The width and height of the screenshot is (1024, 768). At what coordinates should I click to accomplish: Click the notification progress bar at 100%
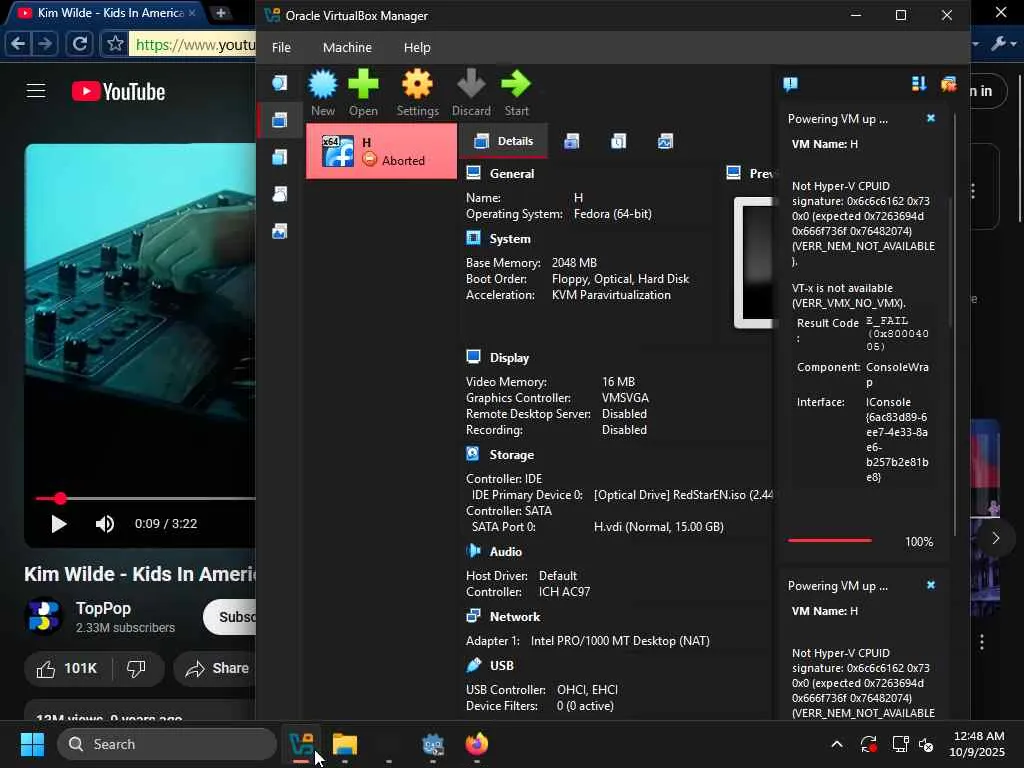tap(829, 541)
